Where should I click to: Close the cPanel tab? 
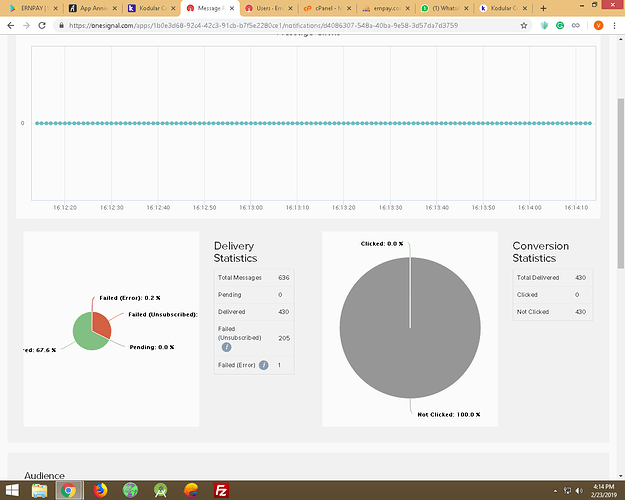point(349,8)
